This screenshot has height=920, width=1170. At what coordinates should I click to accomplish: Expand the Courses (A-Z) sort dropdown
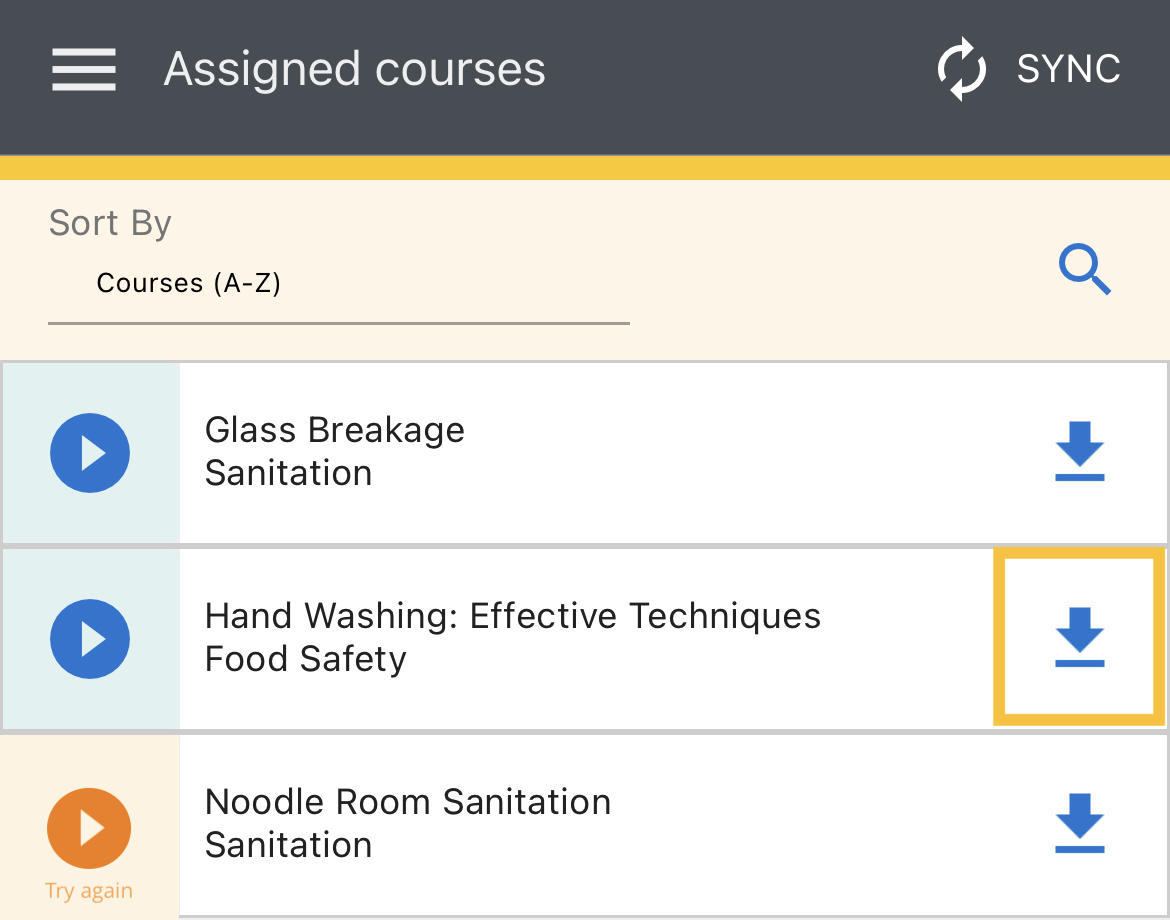click(x=339, y=284)
